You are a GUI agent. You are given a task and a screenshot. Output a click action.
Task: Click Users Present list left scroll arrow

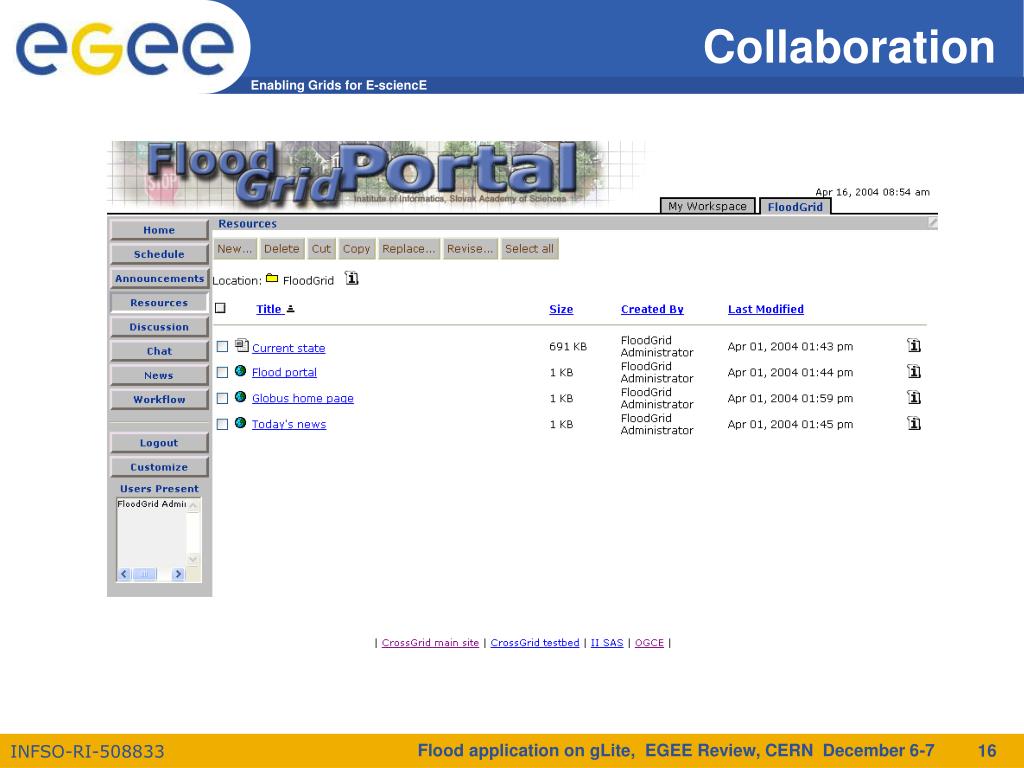coord(124,574)
